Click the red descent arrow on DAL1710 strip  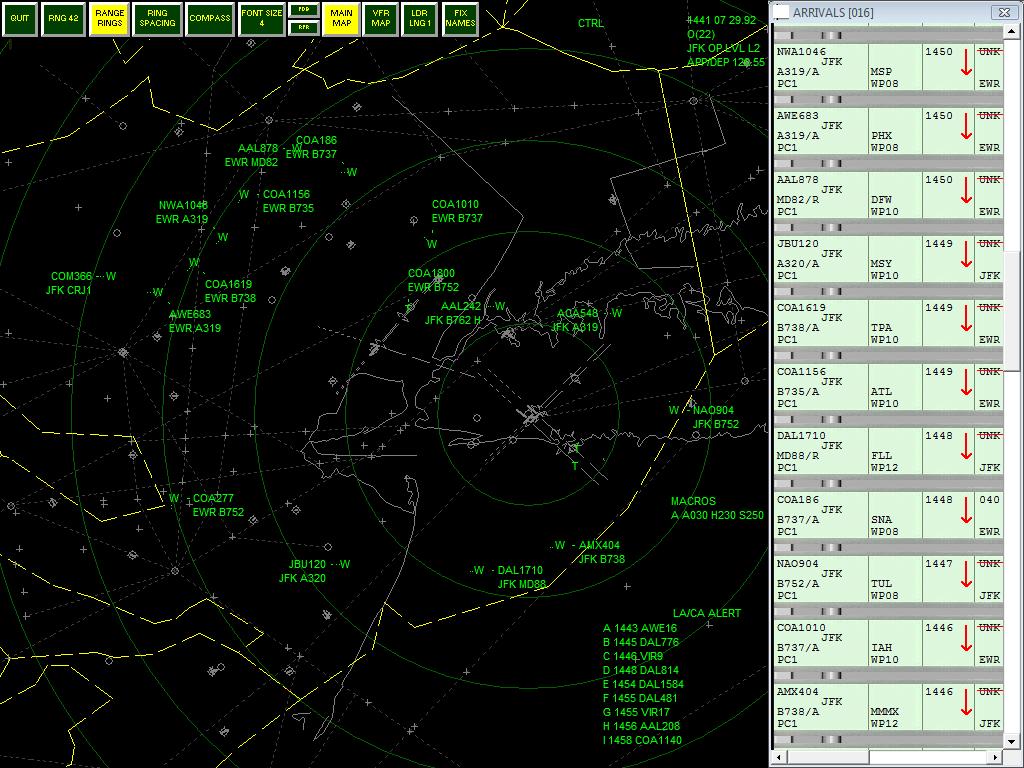coord(966,447)
